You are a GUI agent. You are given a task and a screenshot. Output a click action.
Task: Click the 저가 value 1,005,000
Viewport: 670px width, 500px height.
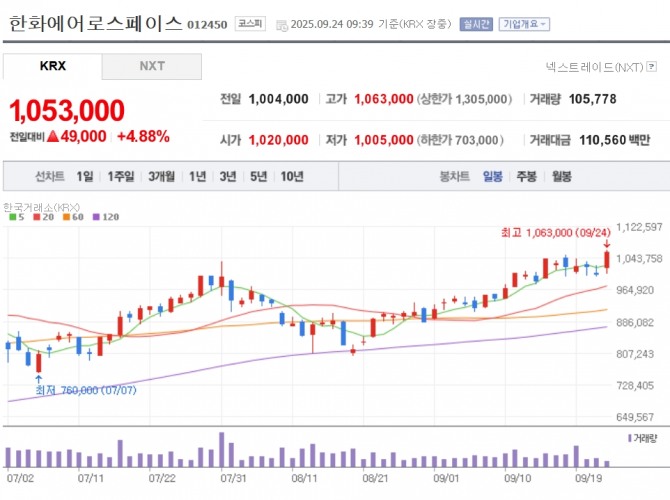(384, 140)
